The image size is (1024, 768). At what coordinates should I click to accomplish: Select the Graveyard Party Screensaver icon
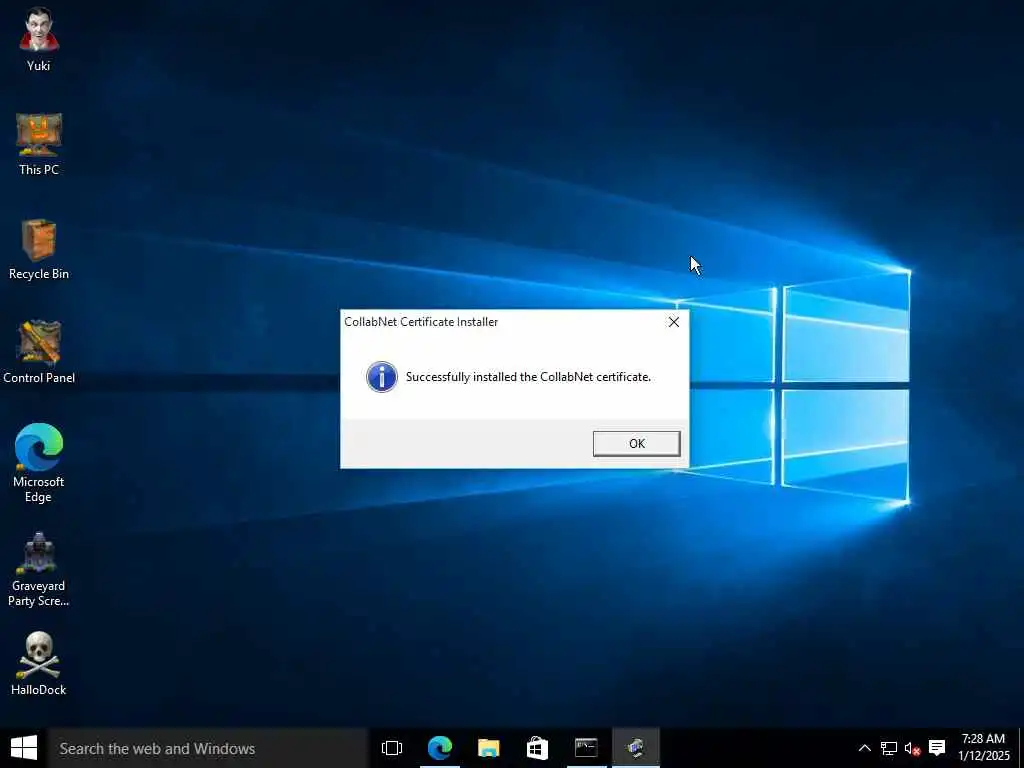(x=39, y=569)
